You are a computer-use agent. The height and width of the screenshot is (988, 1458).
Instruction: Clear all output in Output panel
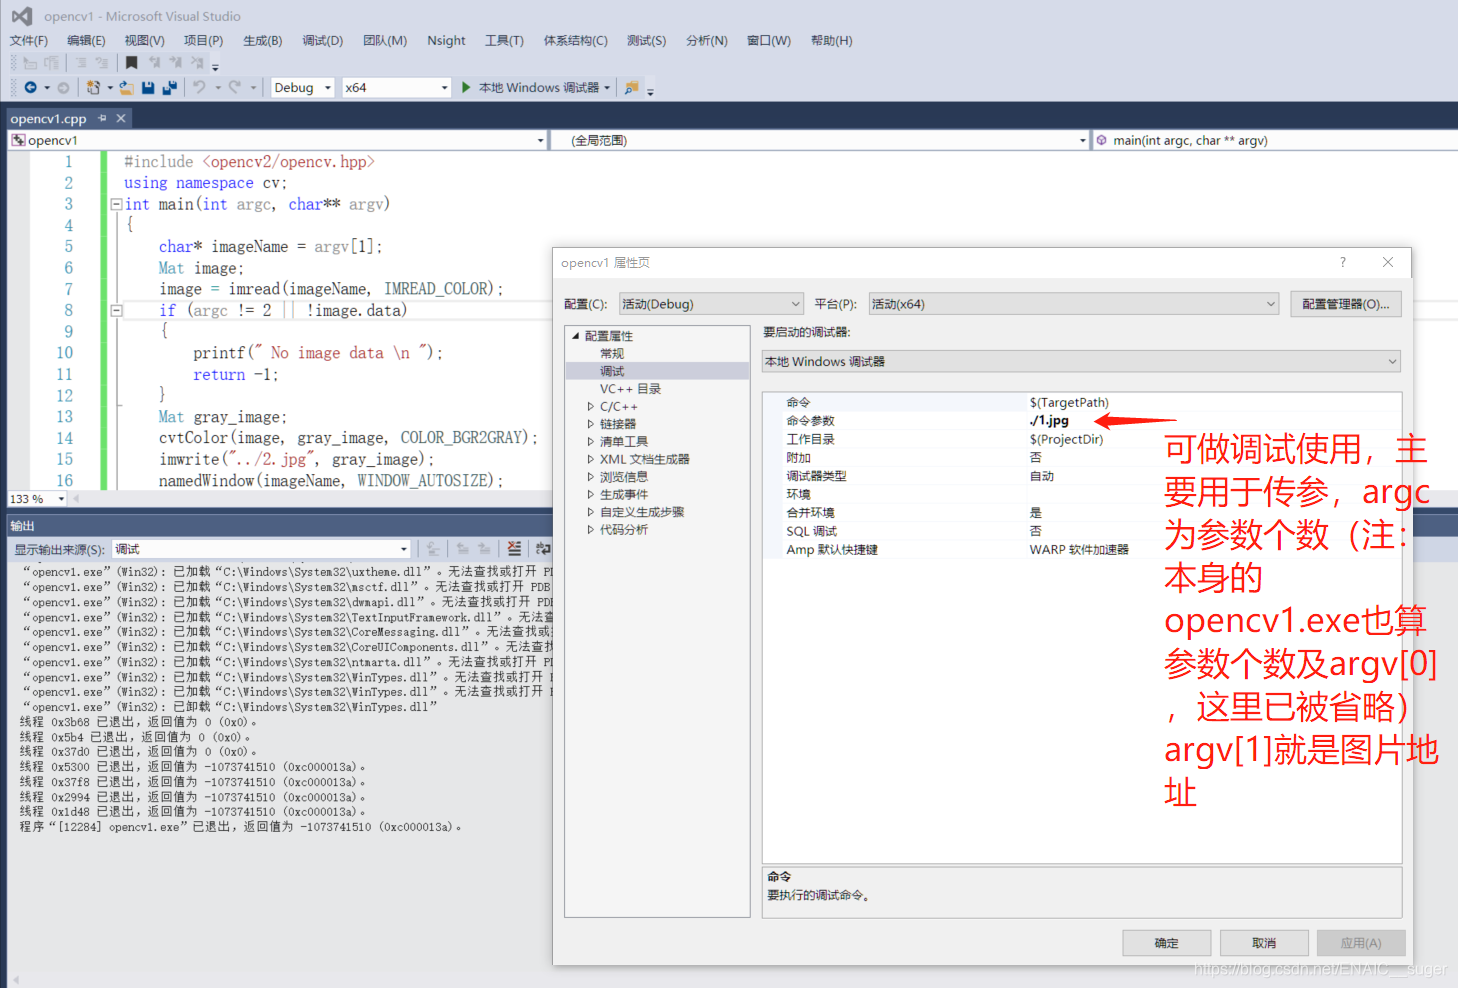click(513, 548)
